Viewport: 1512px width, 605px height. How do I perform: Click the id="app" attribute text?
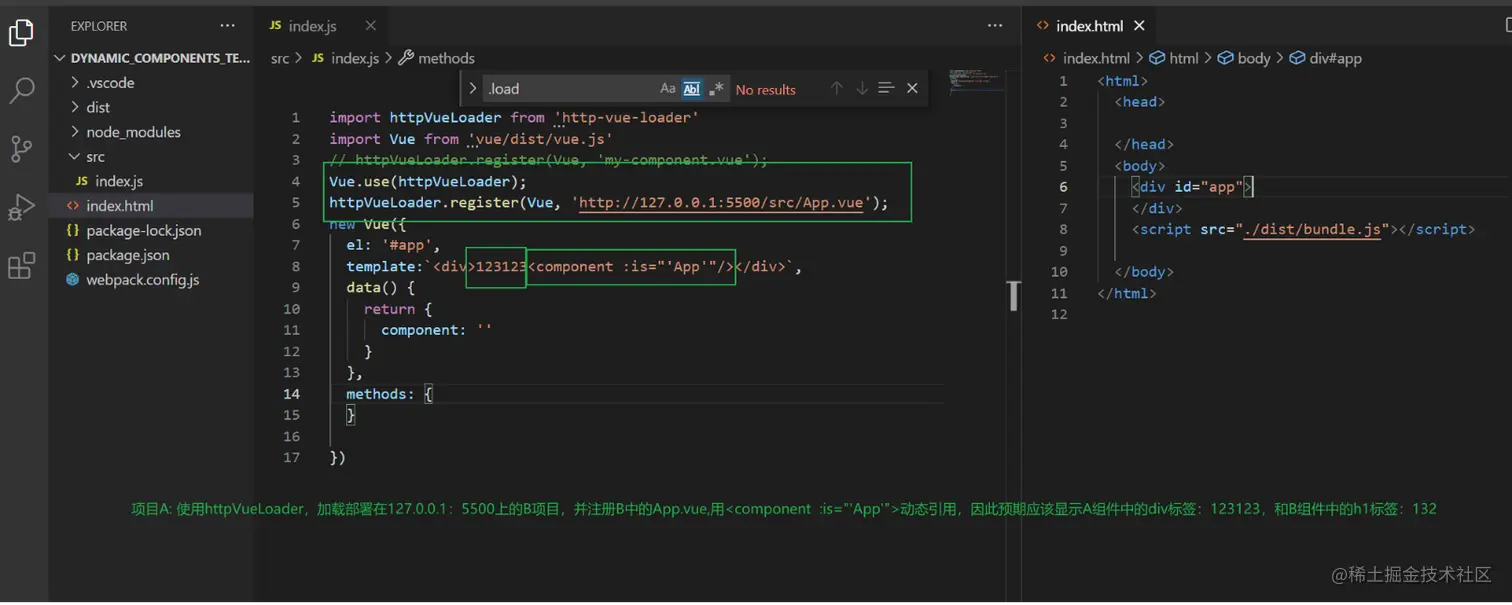point(1208,187)
